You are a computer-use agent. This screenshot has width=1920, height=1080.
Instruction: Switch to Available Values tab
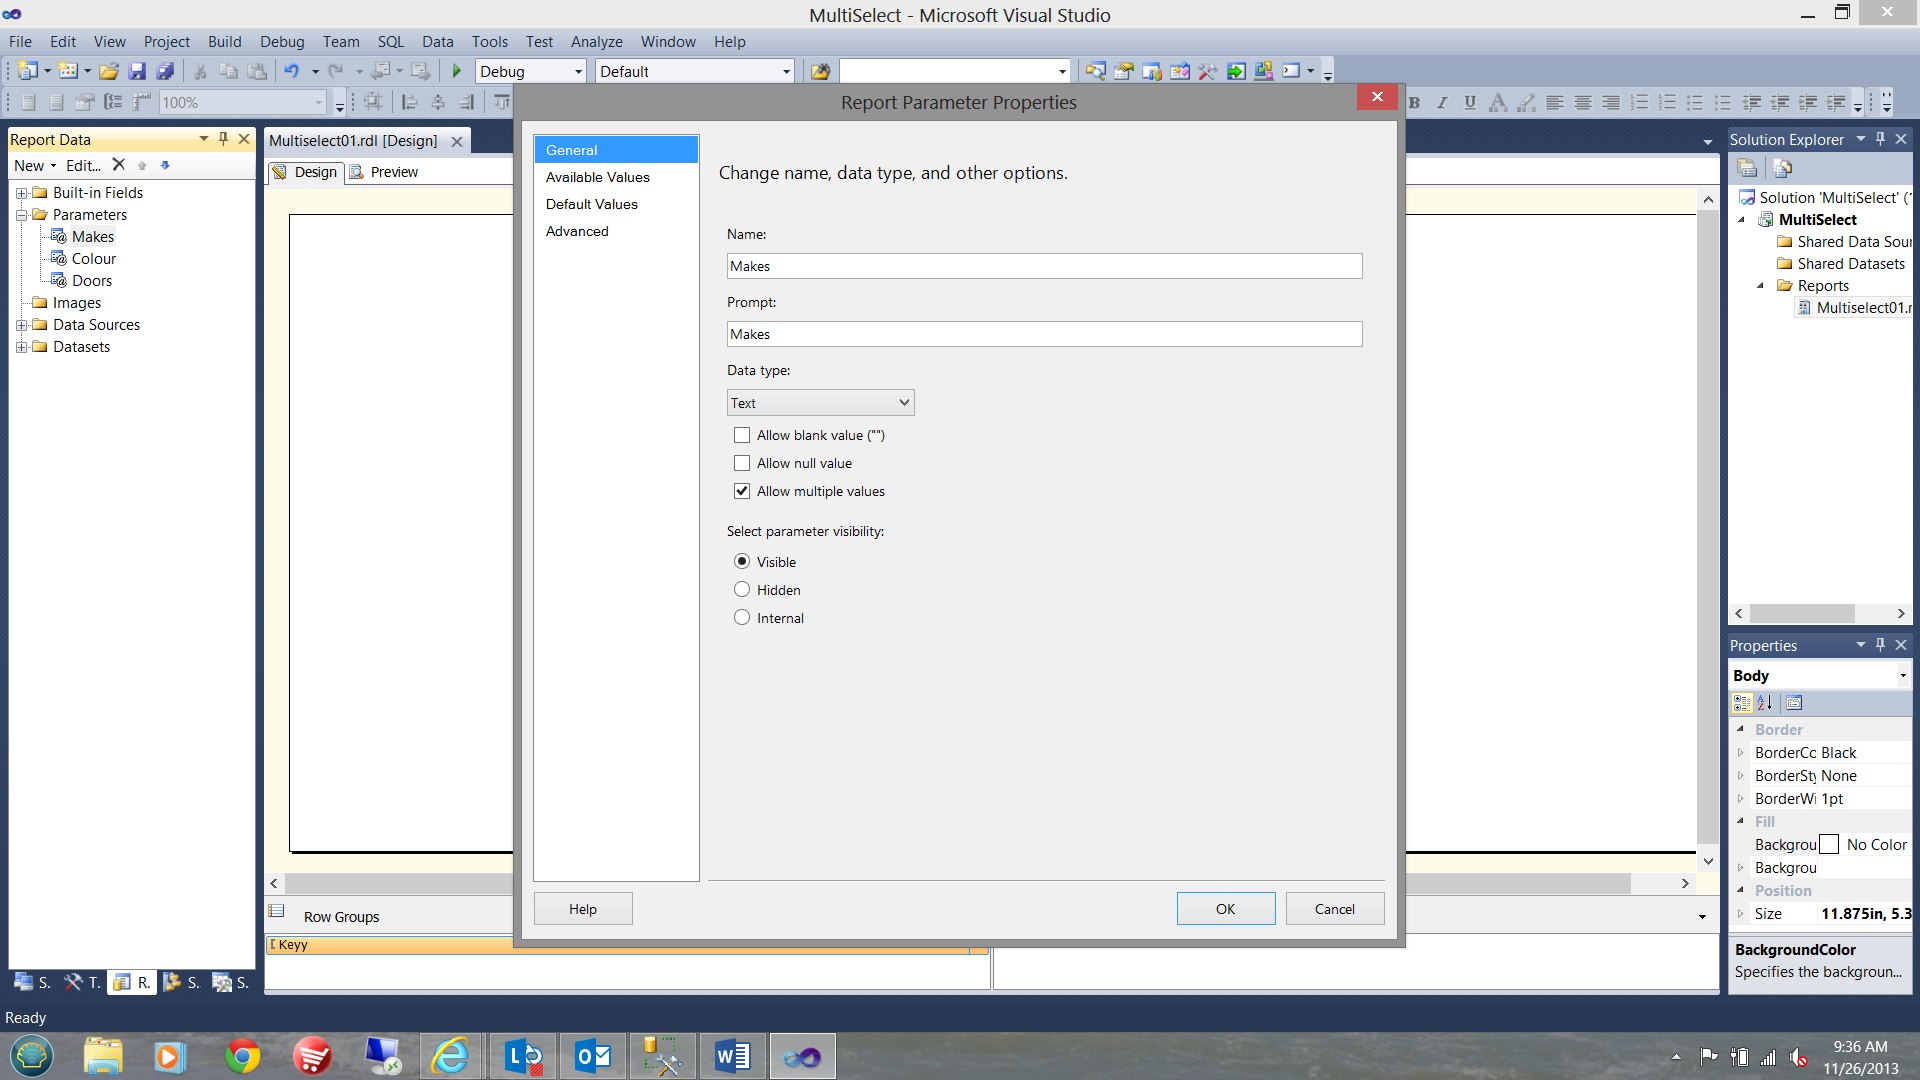click(597, 177)
